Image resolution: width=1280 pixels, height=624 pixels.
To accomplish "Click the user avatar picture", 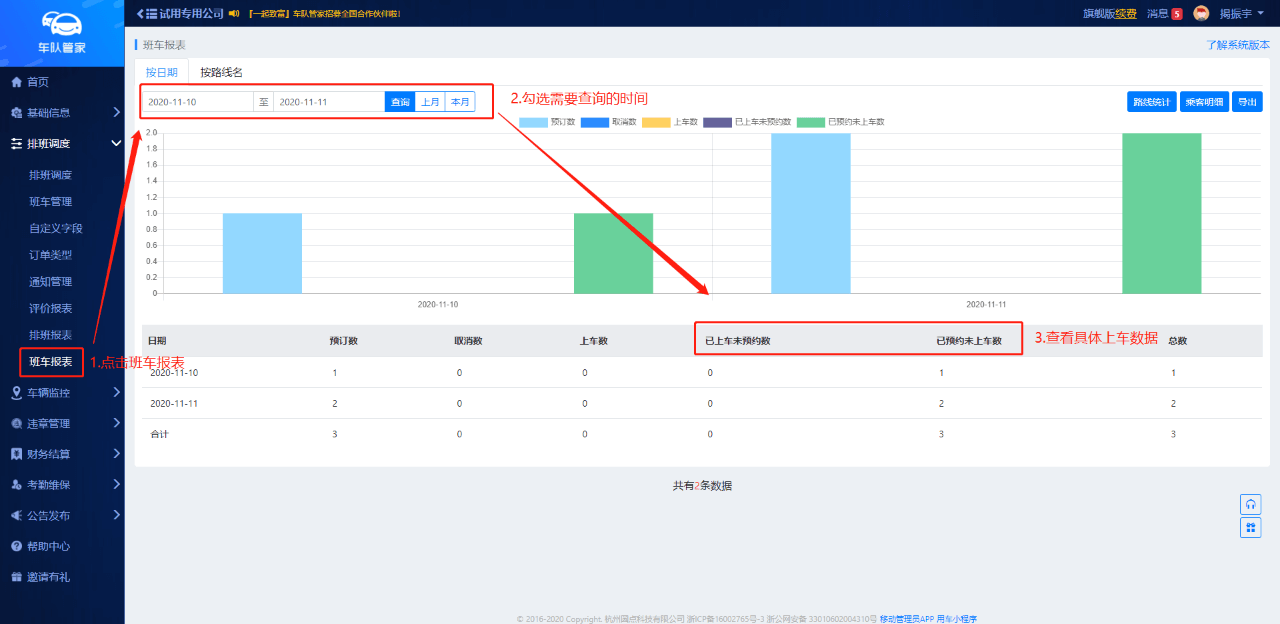I will point(1201,13).
